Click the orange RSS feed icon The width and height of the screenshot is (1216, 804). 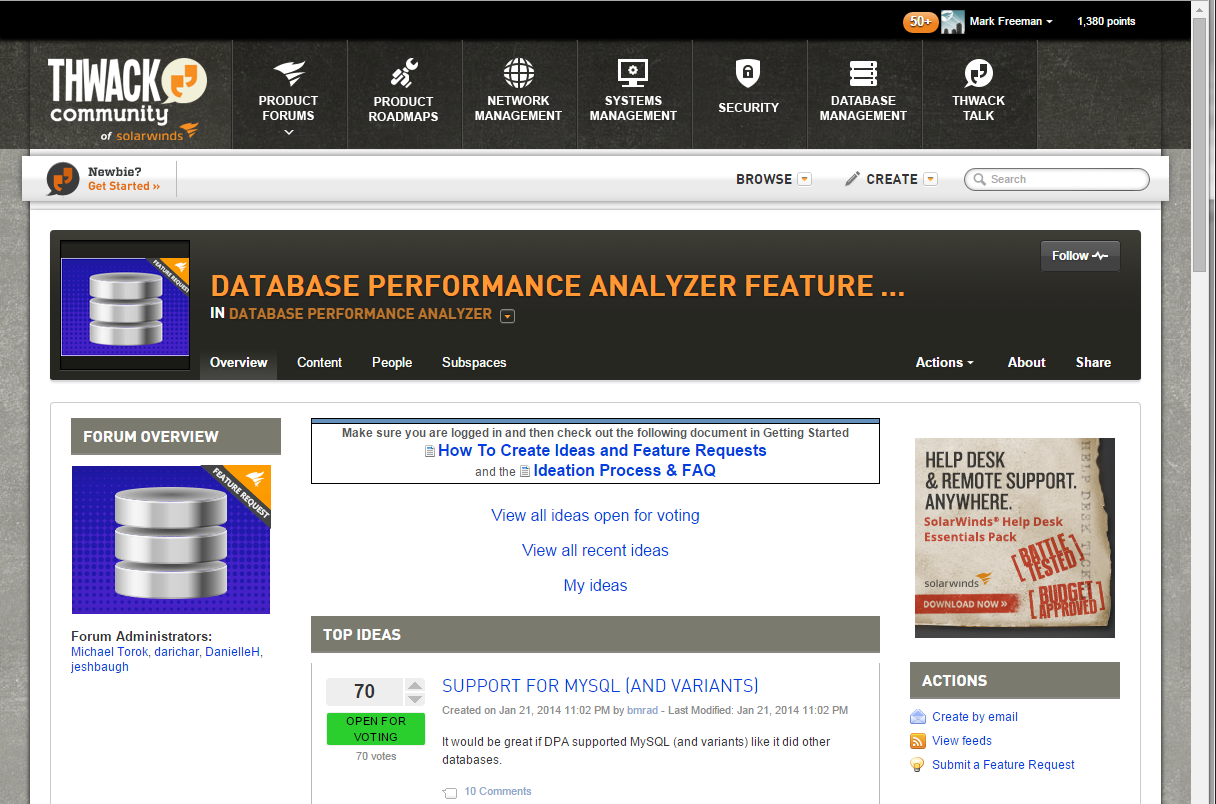[918, 741]
